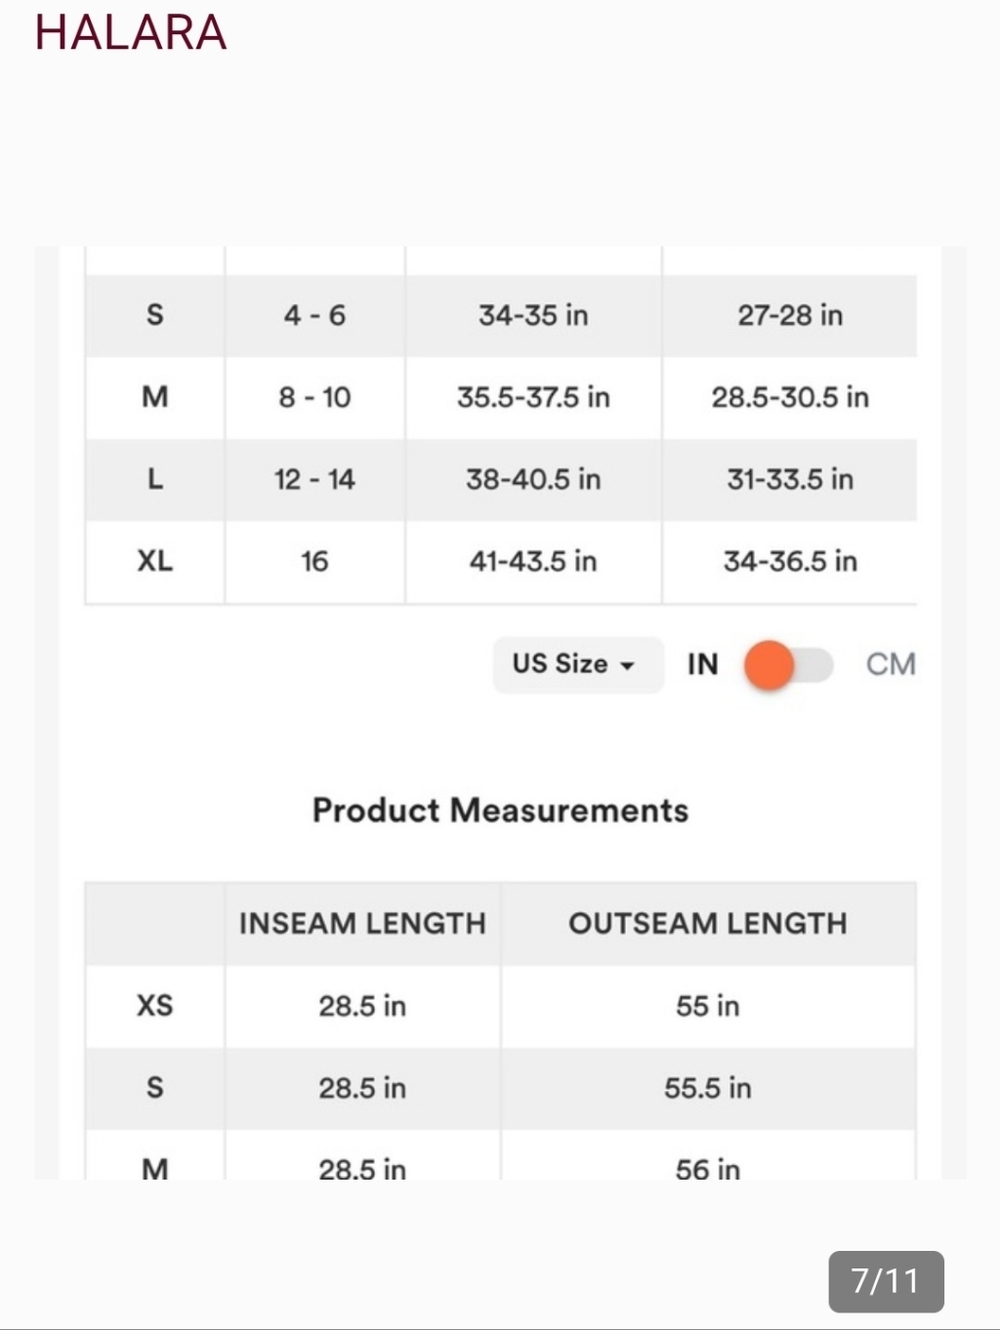Click the INSEAM LENGTH column header

pos(362,923)
